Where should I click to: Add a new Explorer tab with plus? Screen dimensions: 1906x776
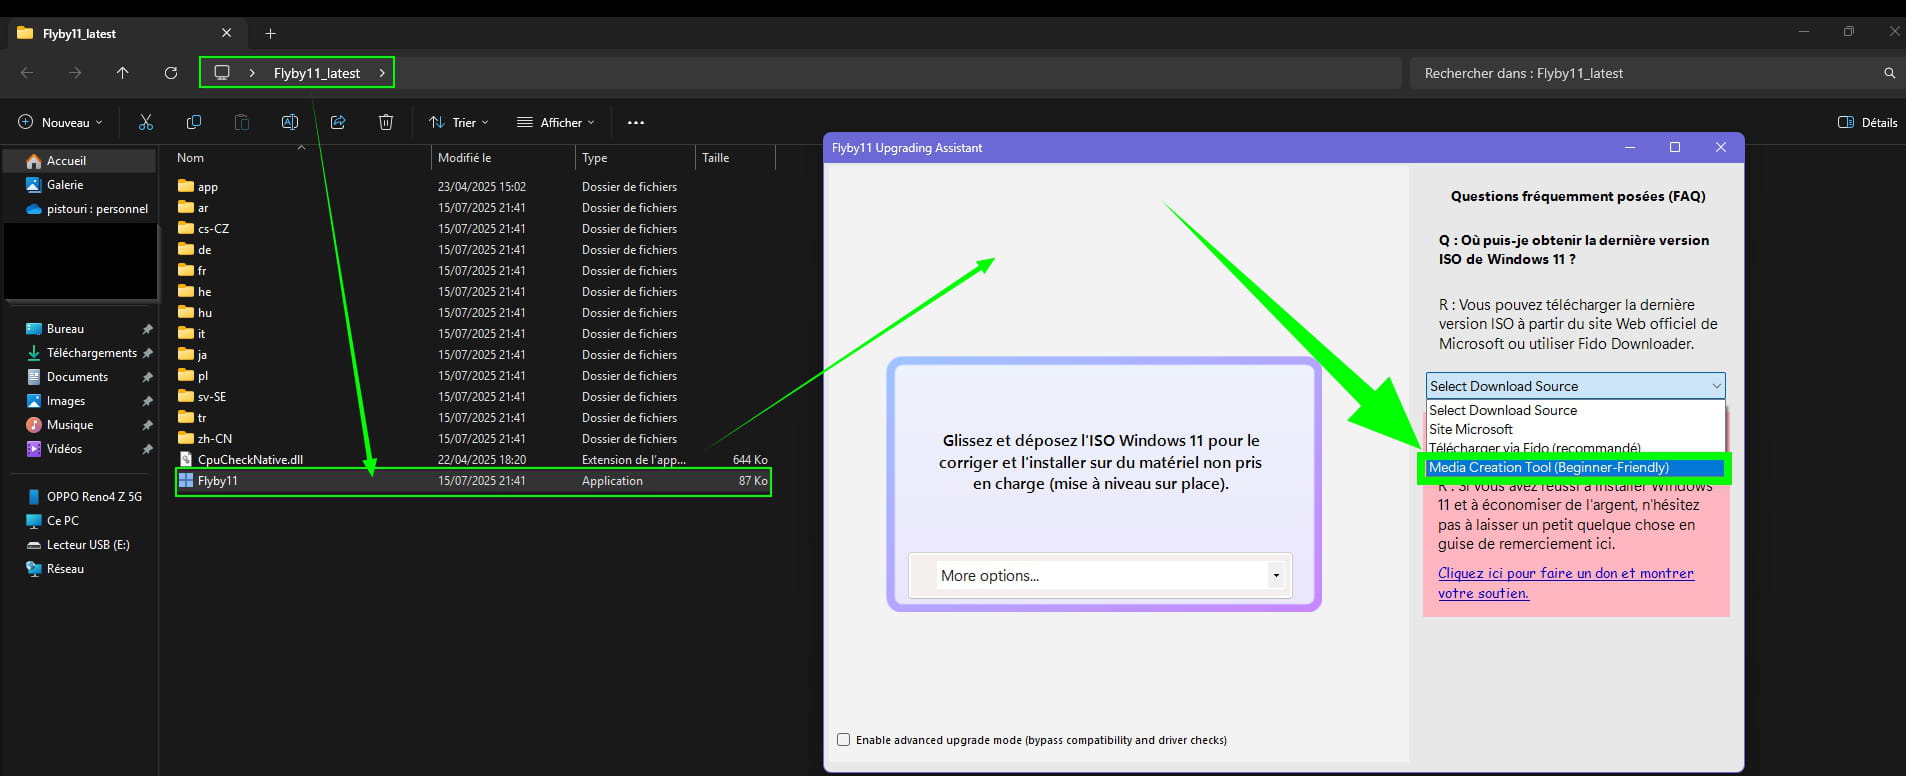click(270, 33)
